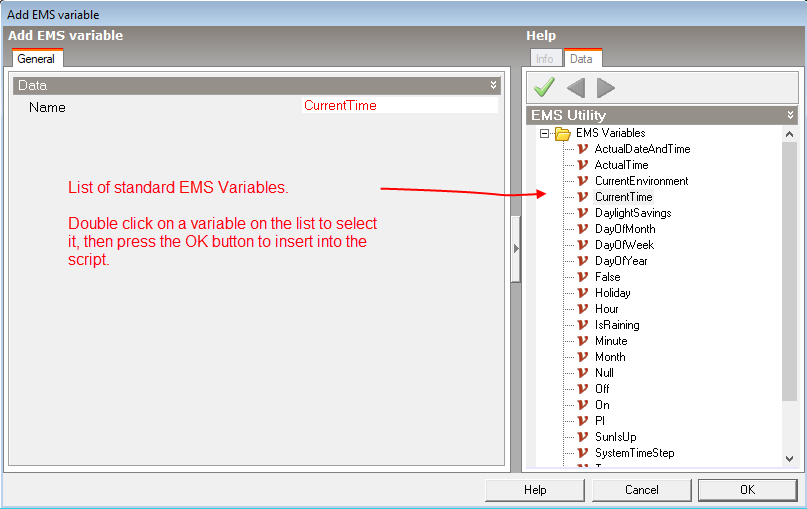Collapse the EMS Variables tree node
Image resolution: width=807 pixels, height=509 pixels.
pos(545,133)
